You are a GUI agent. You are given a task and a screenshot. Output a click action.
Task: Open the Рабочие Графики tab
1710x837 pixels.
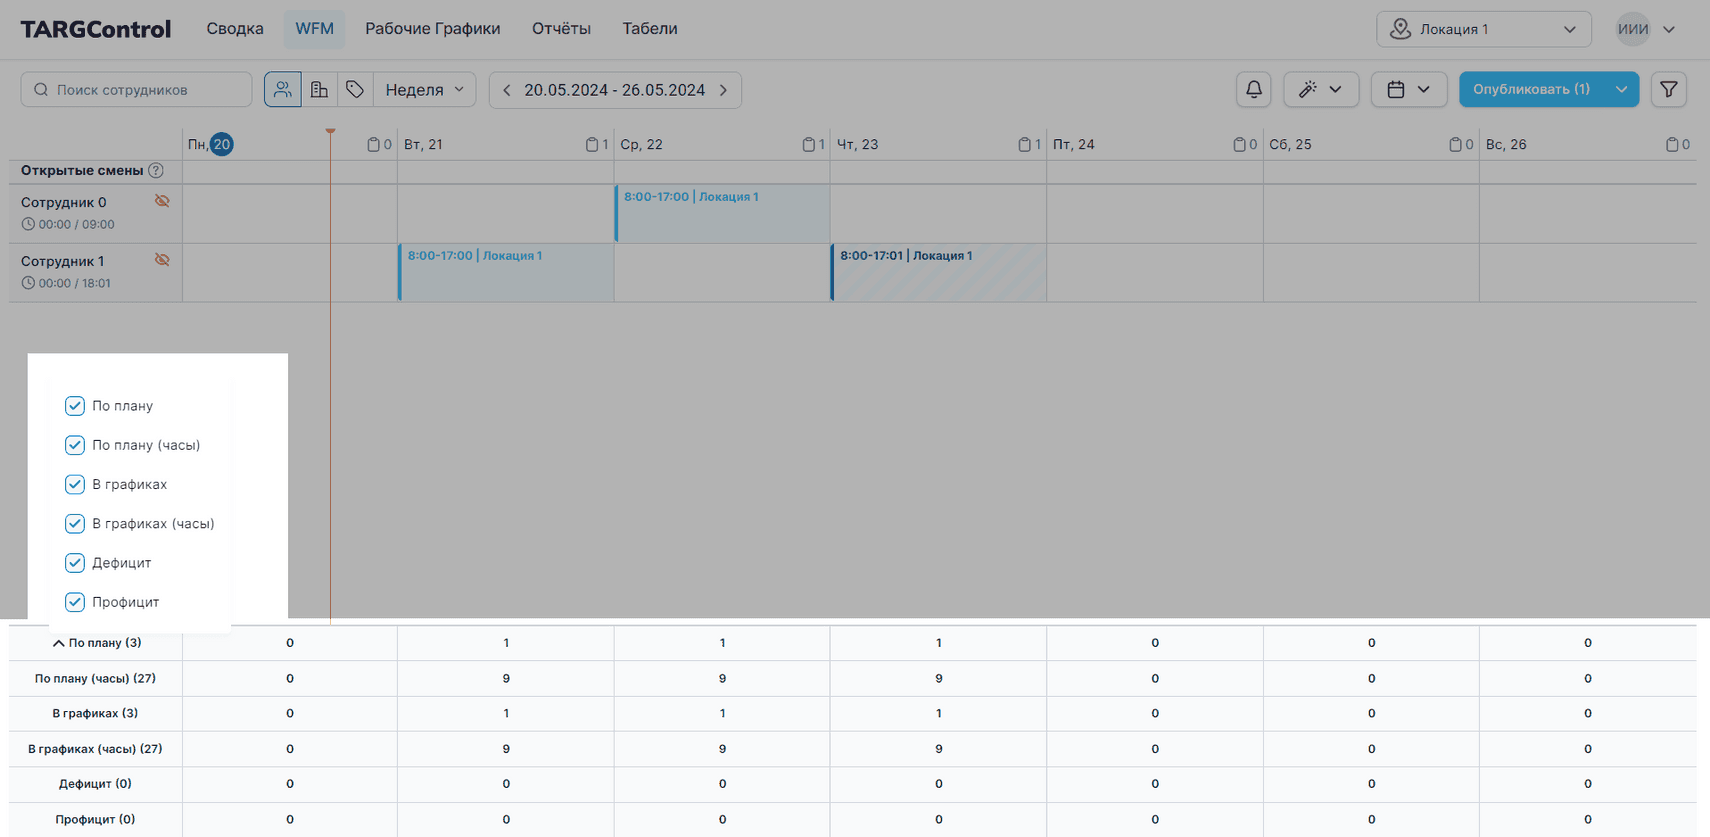432,29
